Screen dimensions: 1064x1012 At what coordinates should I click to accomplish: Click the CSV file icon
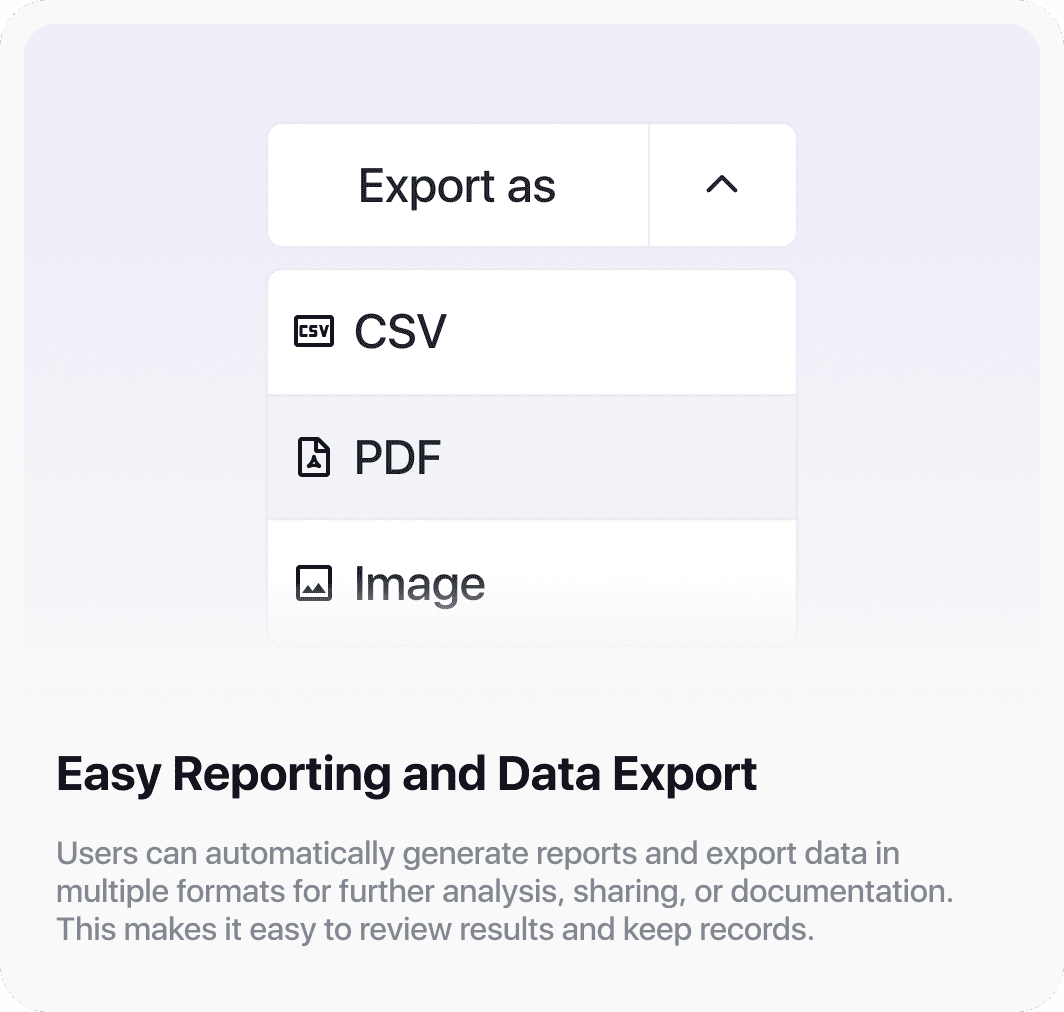[x=313, y=332]
